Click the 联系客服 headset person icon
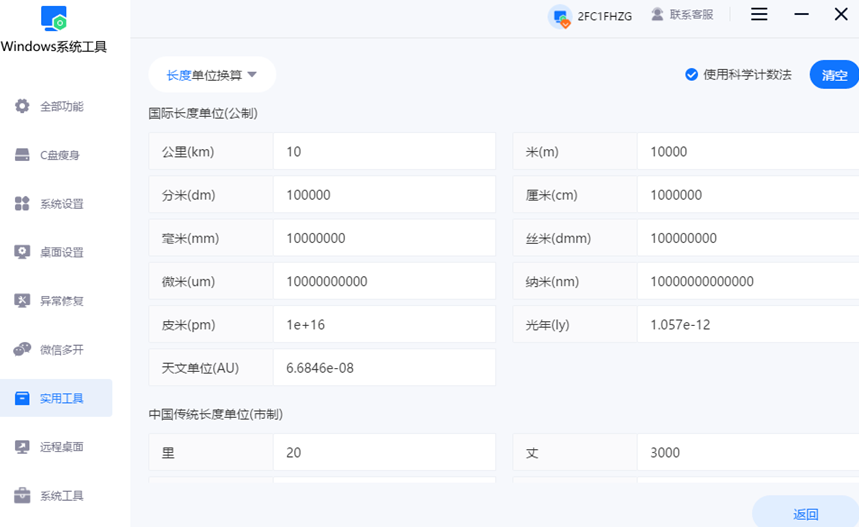The image size is (859, 527). (657, 15)
